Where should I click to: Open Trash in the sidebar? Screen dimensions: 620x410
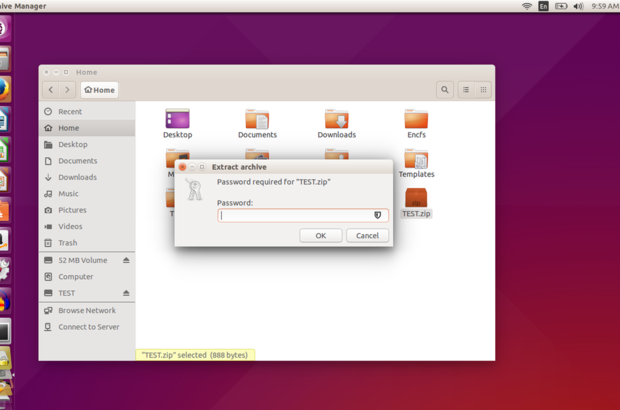(x=67, y=243)
